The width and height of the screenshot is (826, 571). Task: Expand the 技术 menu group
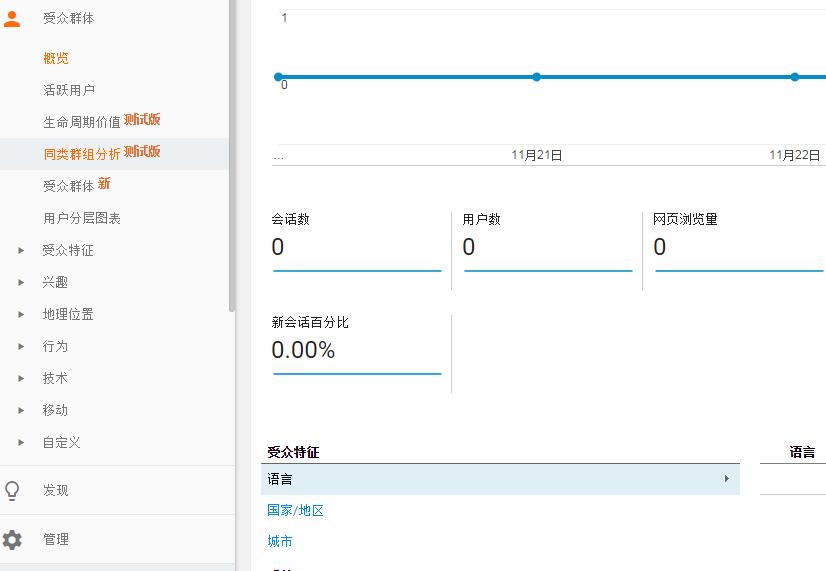(21, 378)
